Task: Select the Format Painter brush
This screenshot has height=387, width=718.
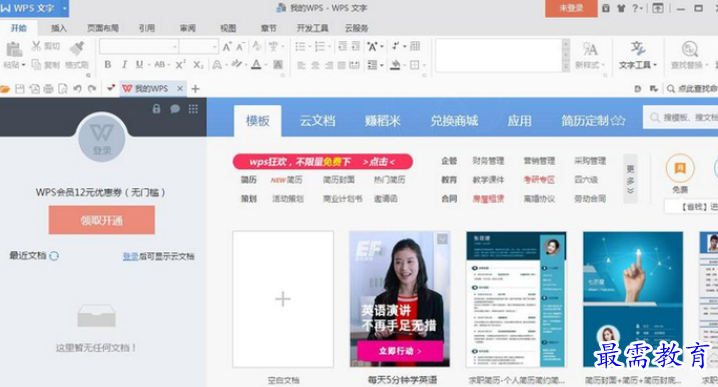Action: tap(76, 49)
